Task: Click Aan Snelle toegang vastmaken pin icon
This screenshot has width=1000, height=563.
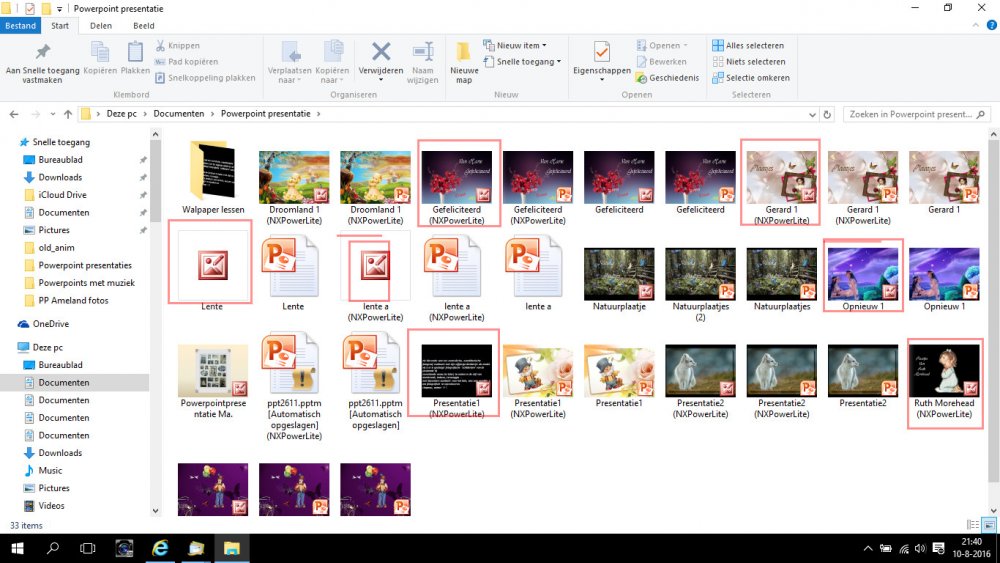Action: point(42,52)
